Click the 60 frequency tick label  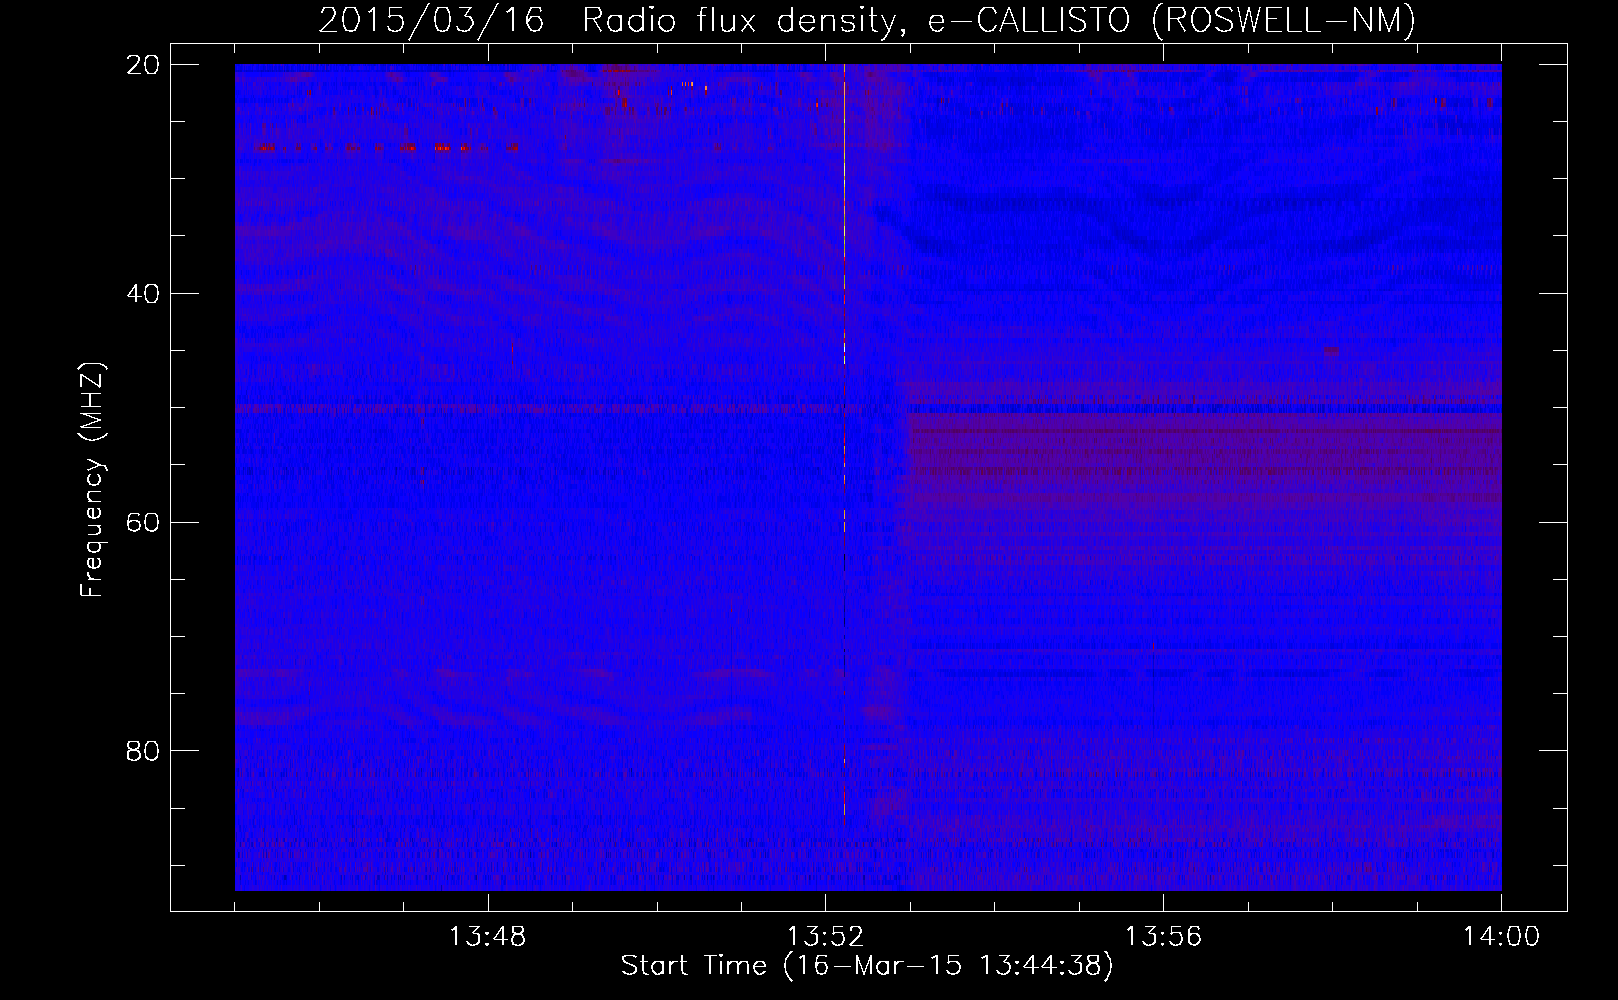tap(143, 522)
